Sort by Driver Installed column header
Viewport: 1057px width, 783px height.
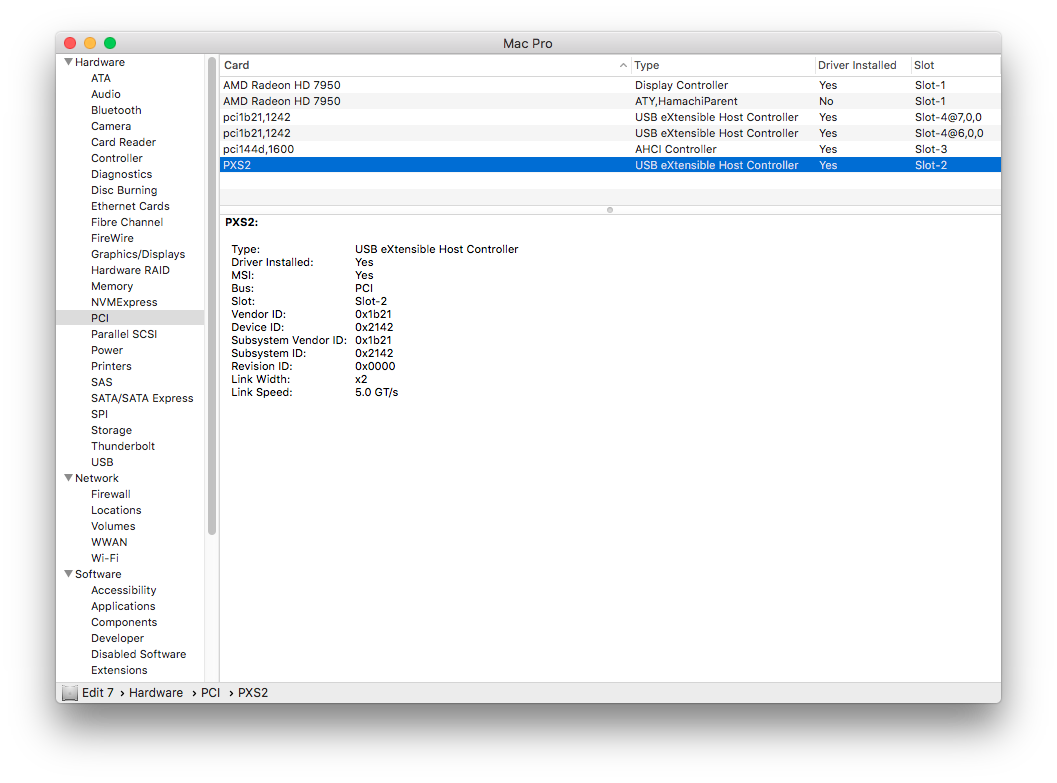coord(862,65)
